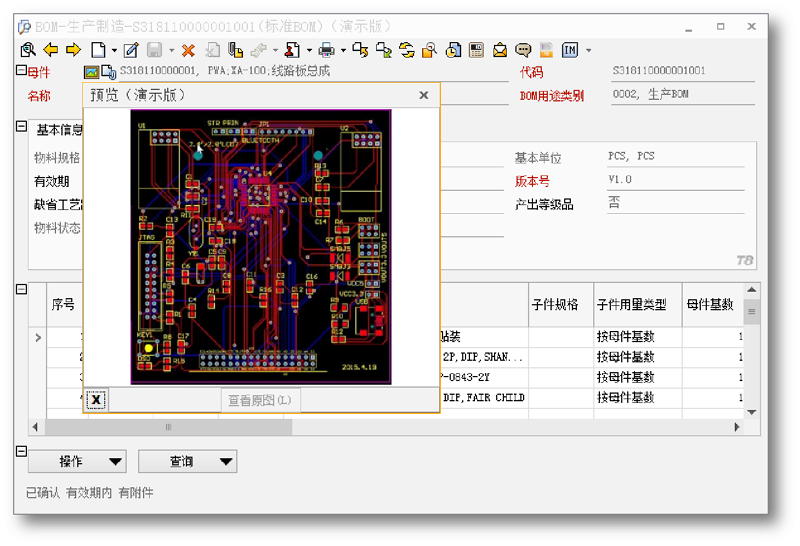Open the print options dropdown arrow
Viewport: 800px width, 546px height.
(343, 50)
